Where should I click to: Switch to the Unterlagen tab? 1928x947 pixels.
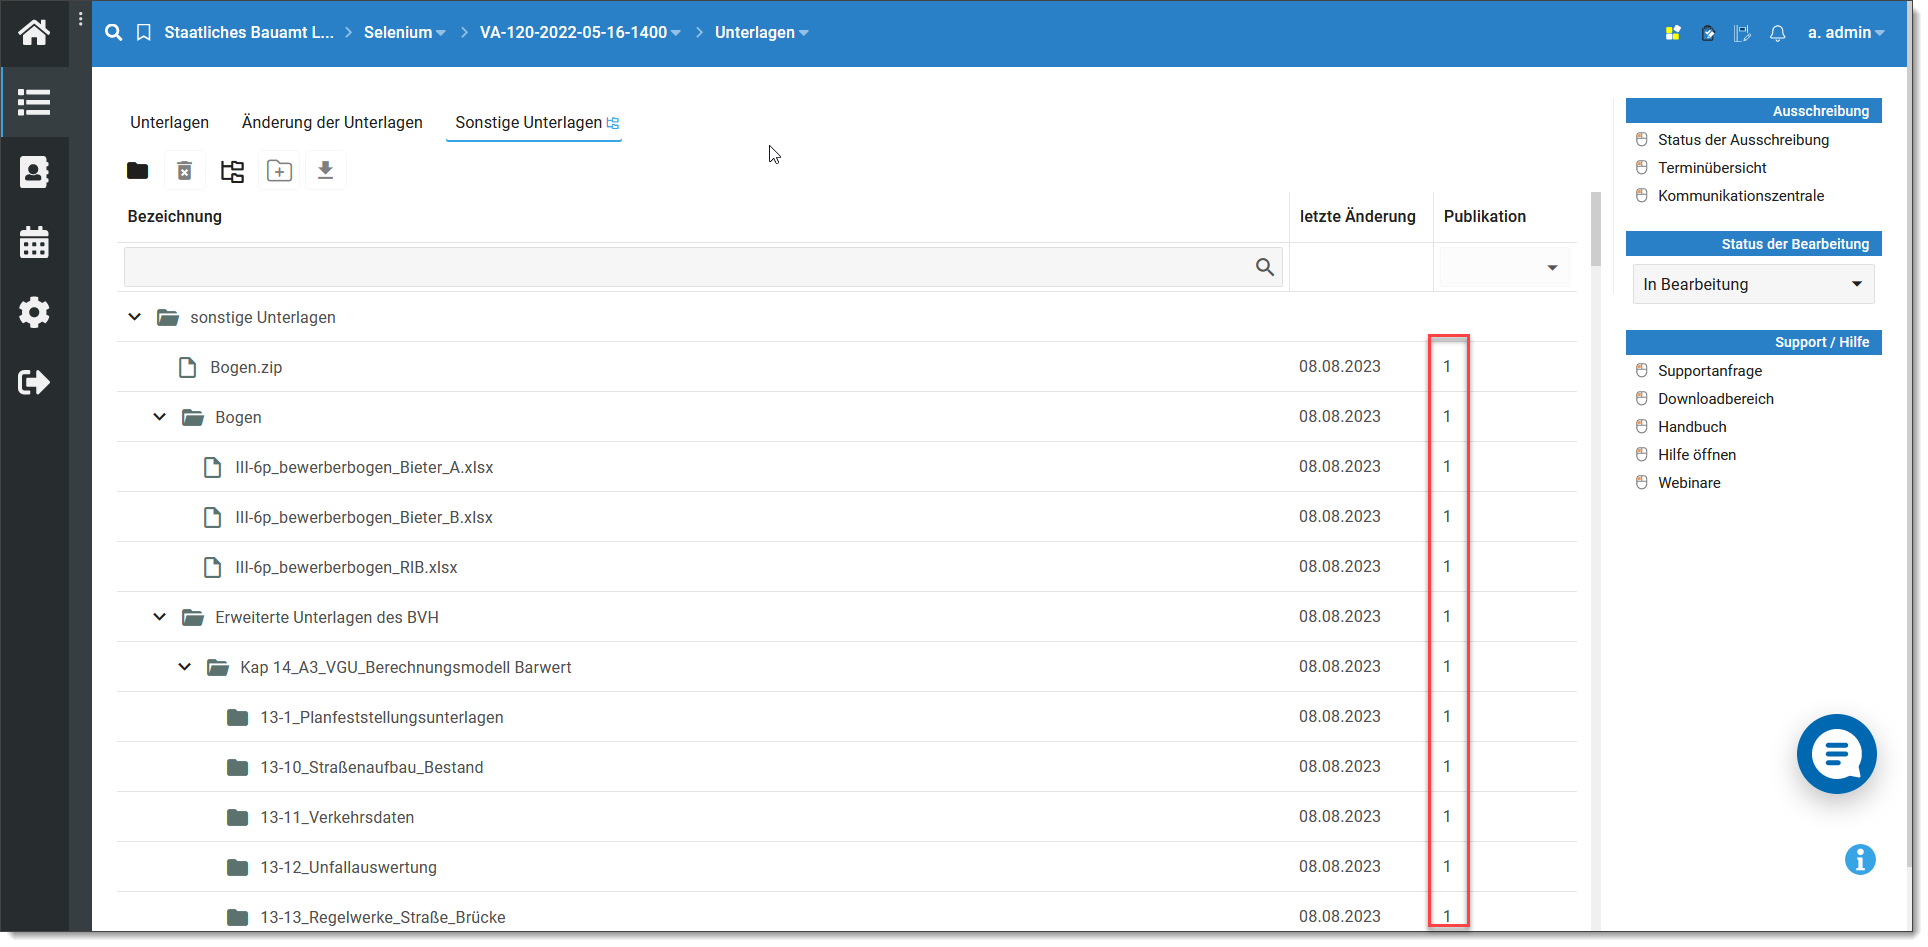(x=169, y=122)
